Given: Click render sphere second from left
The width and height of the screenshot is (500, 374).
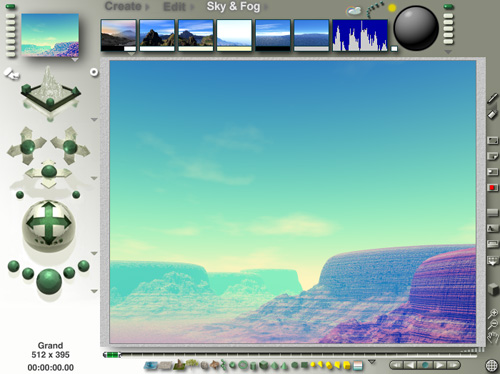Looking at the screenshot, I should coord(28,274).
